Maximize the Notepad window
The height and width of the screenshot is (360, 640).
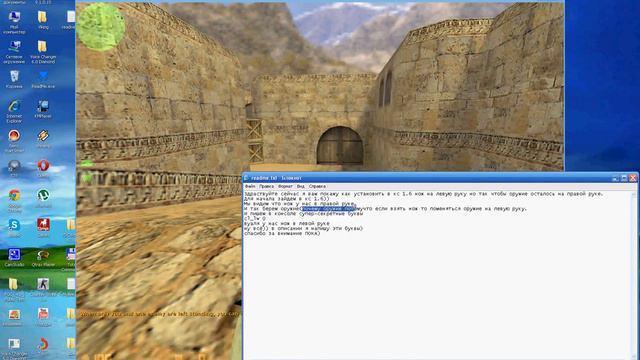pyautogui.click(x=624, y=178)
